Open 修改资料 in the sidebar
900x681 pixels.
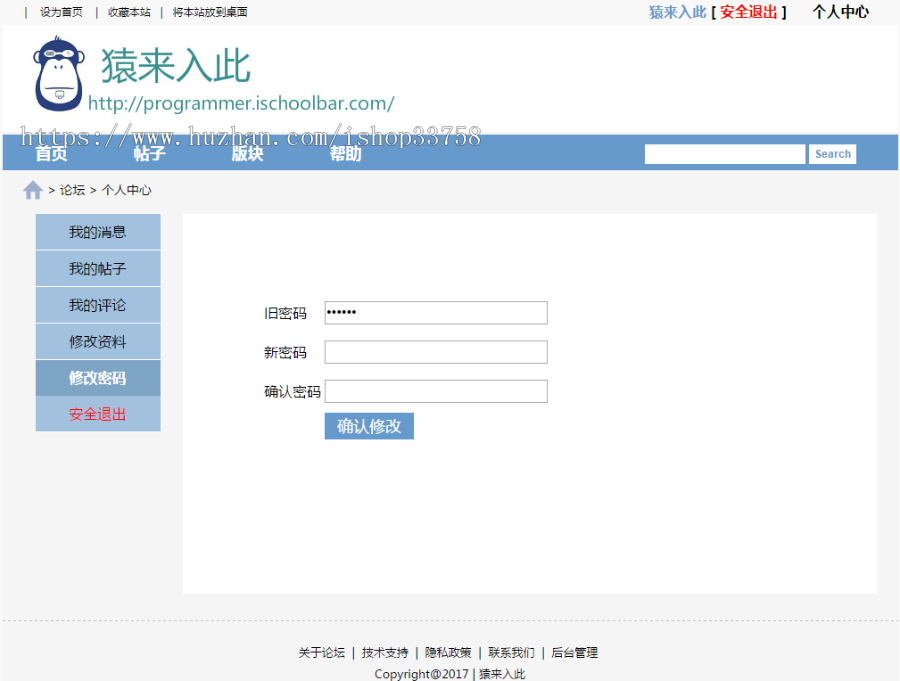[x=97, y=341]
